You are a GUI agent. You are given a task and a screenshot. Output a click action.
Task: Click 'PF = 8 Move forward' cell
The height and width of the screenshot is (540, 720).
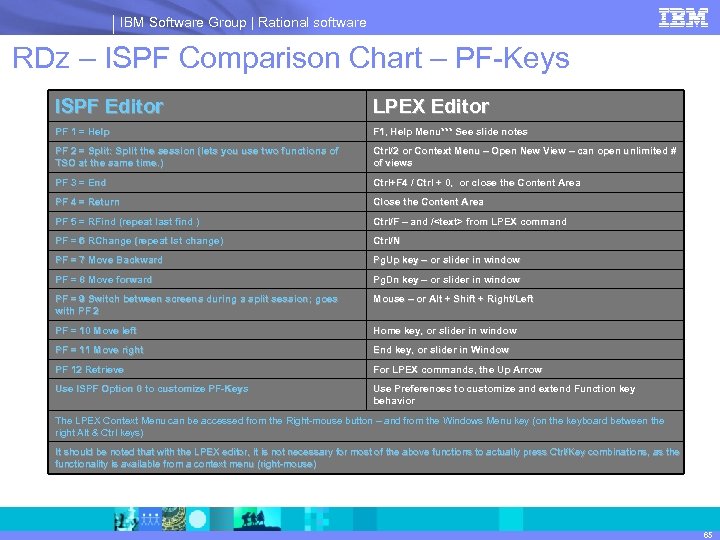point(208,280)
